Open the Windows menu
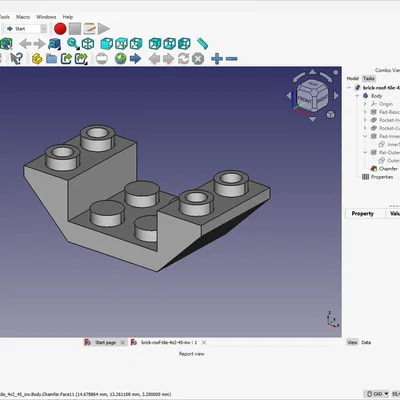The height and width of the screenshot is (400, 400). 46,17
